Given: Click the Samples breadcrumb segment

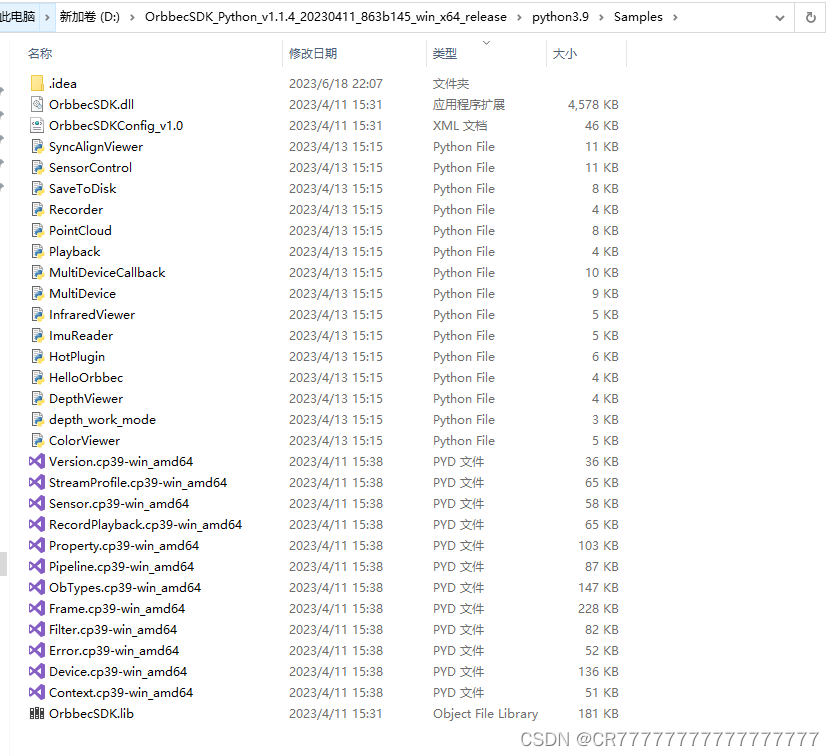Looking at the screenshot, I should [638, 16].
